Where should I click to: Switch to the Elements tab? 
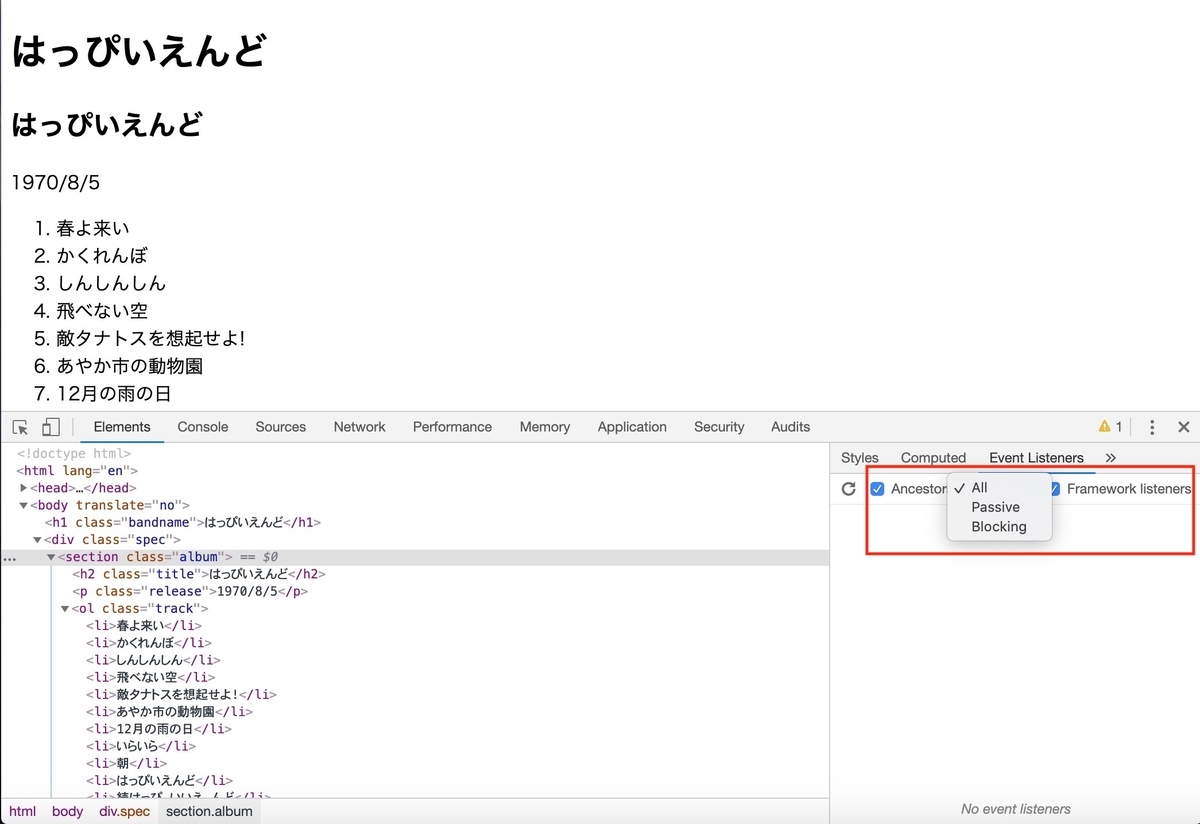(122, 427)
